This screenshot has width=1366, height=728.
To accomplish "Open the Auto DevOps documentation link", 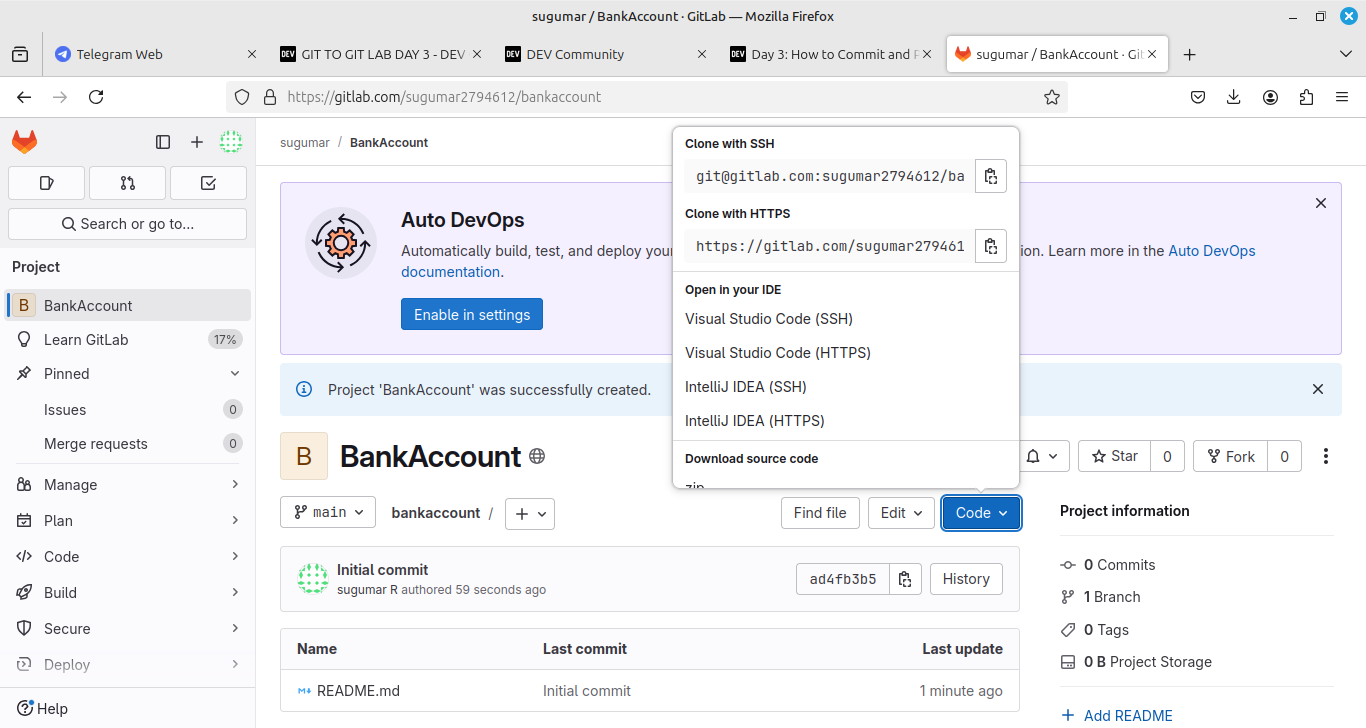I will tap(828, 261).
